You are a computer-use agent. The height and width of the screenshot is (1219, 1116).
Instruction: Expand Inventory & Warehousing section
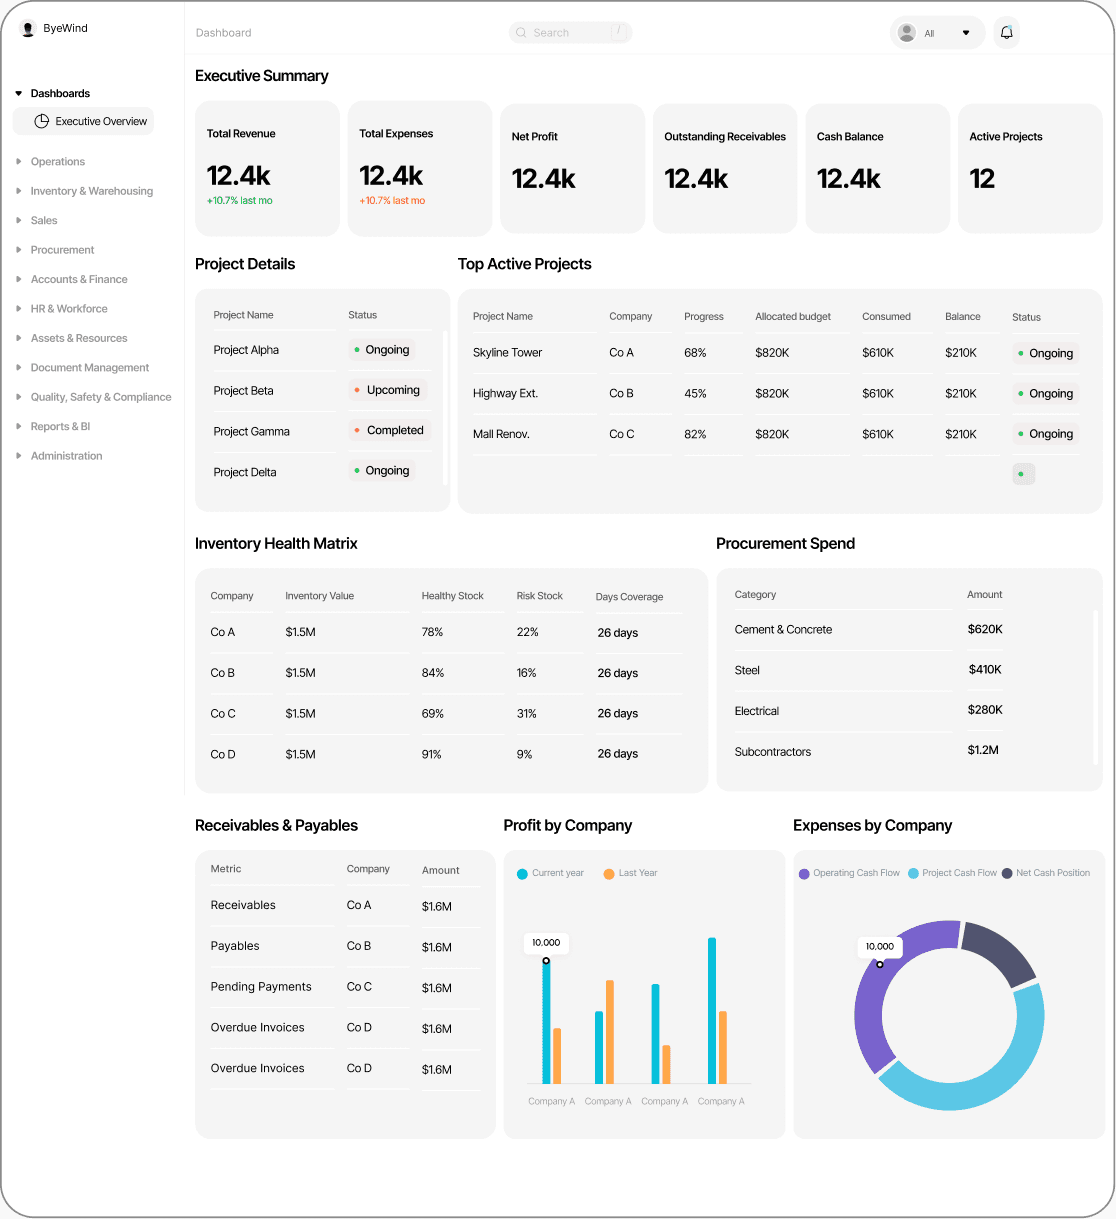pyautogui.click(x=19, y=191)
